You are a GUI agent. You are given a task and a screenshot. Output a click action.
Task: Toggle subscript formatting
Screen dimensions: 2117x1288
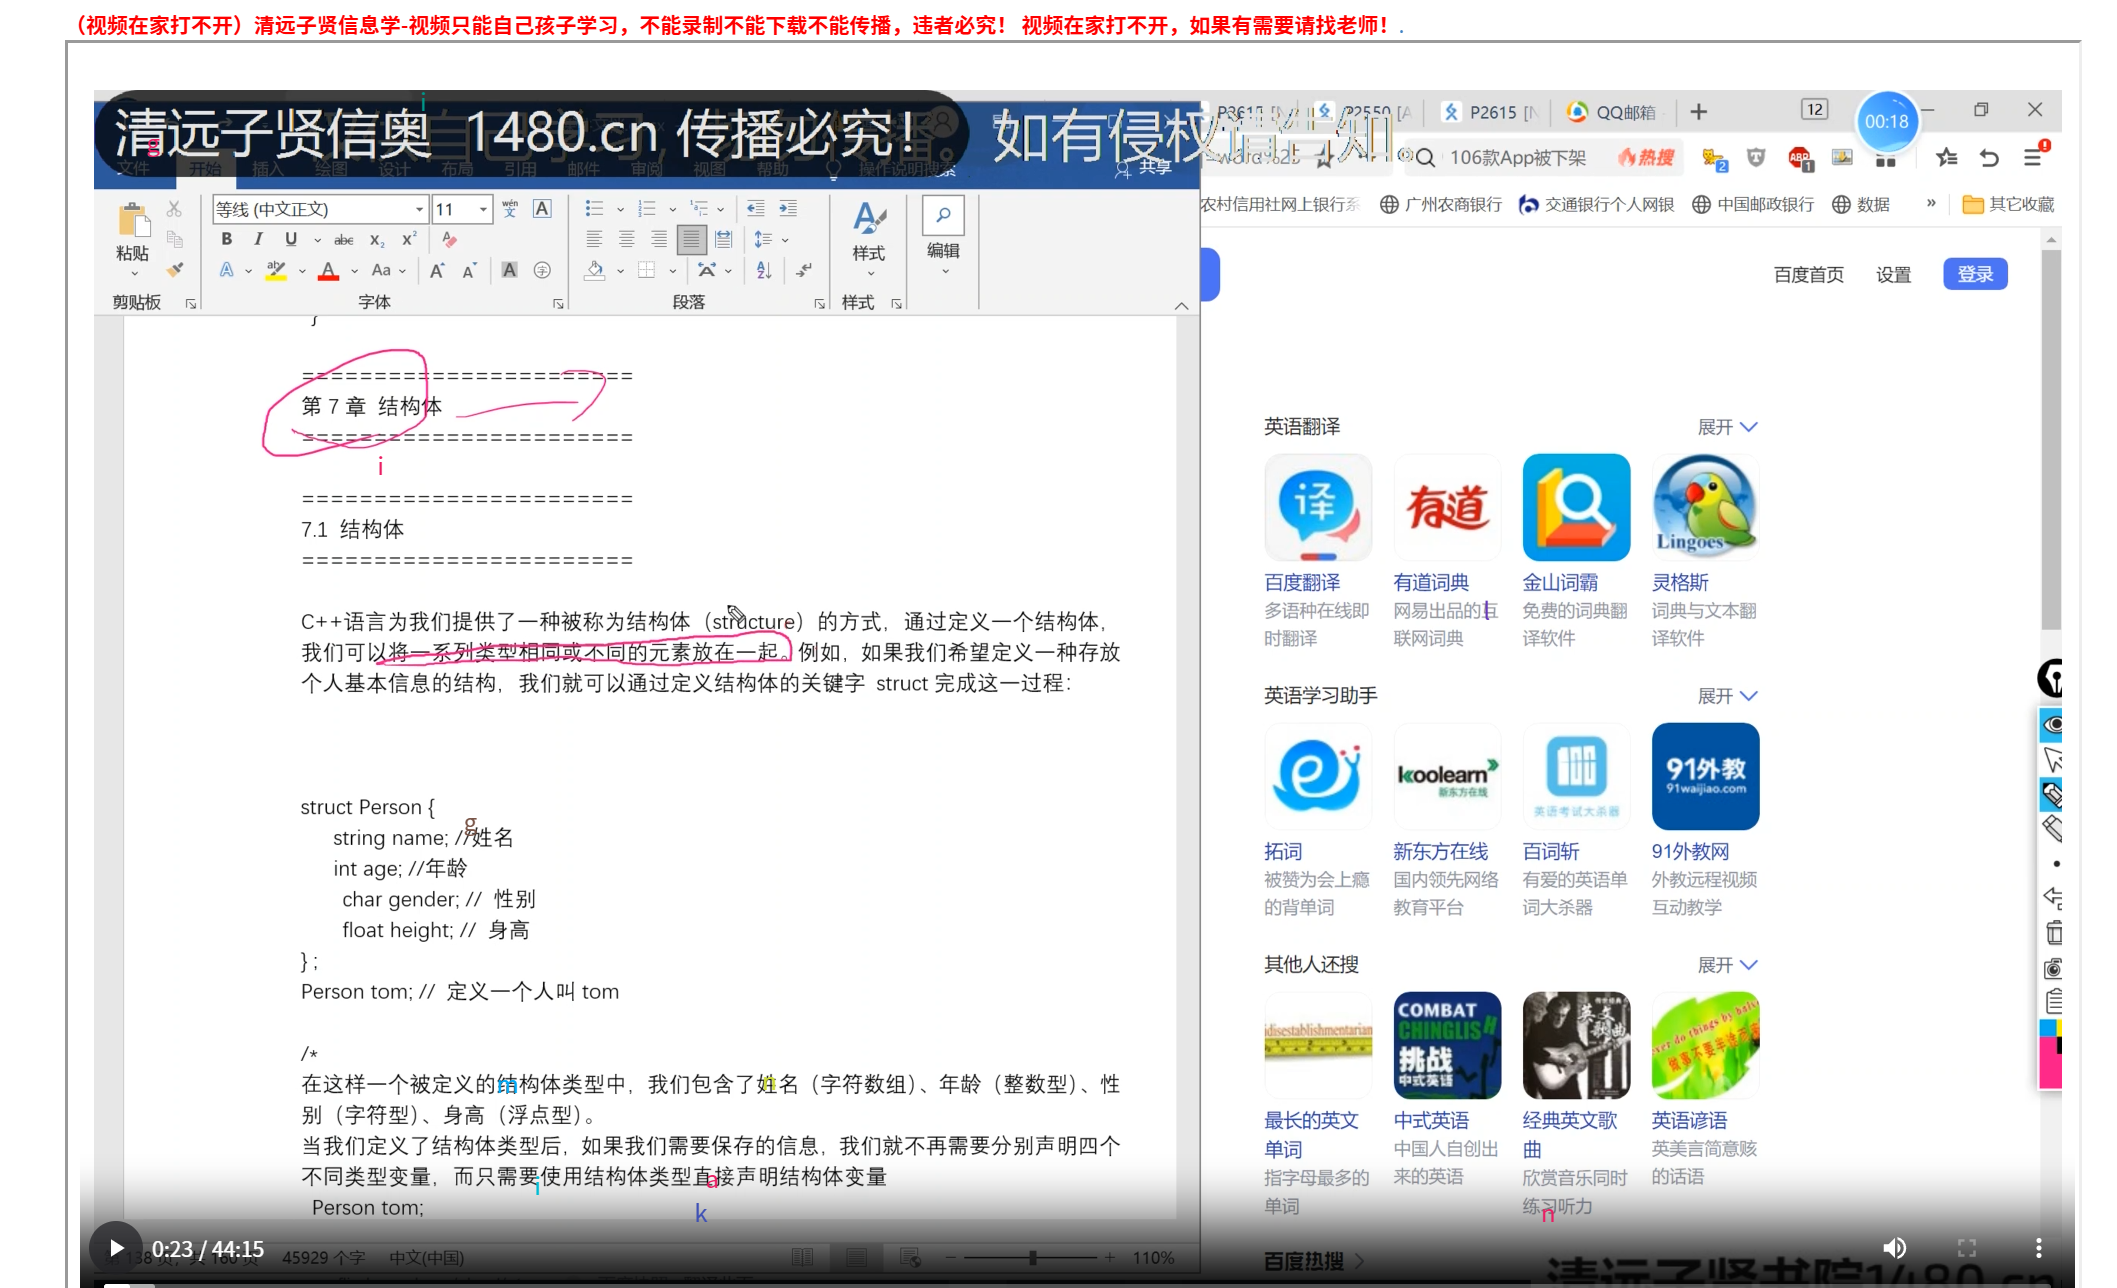coord(376,240)
